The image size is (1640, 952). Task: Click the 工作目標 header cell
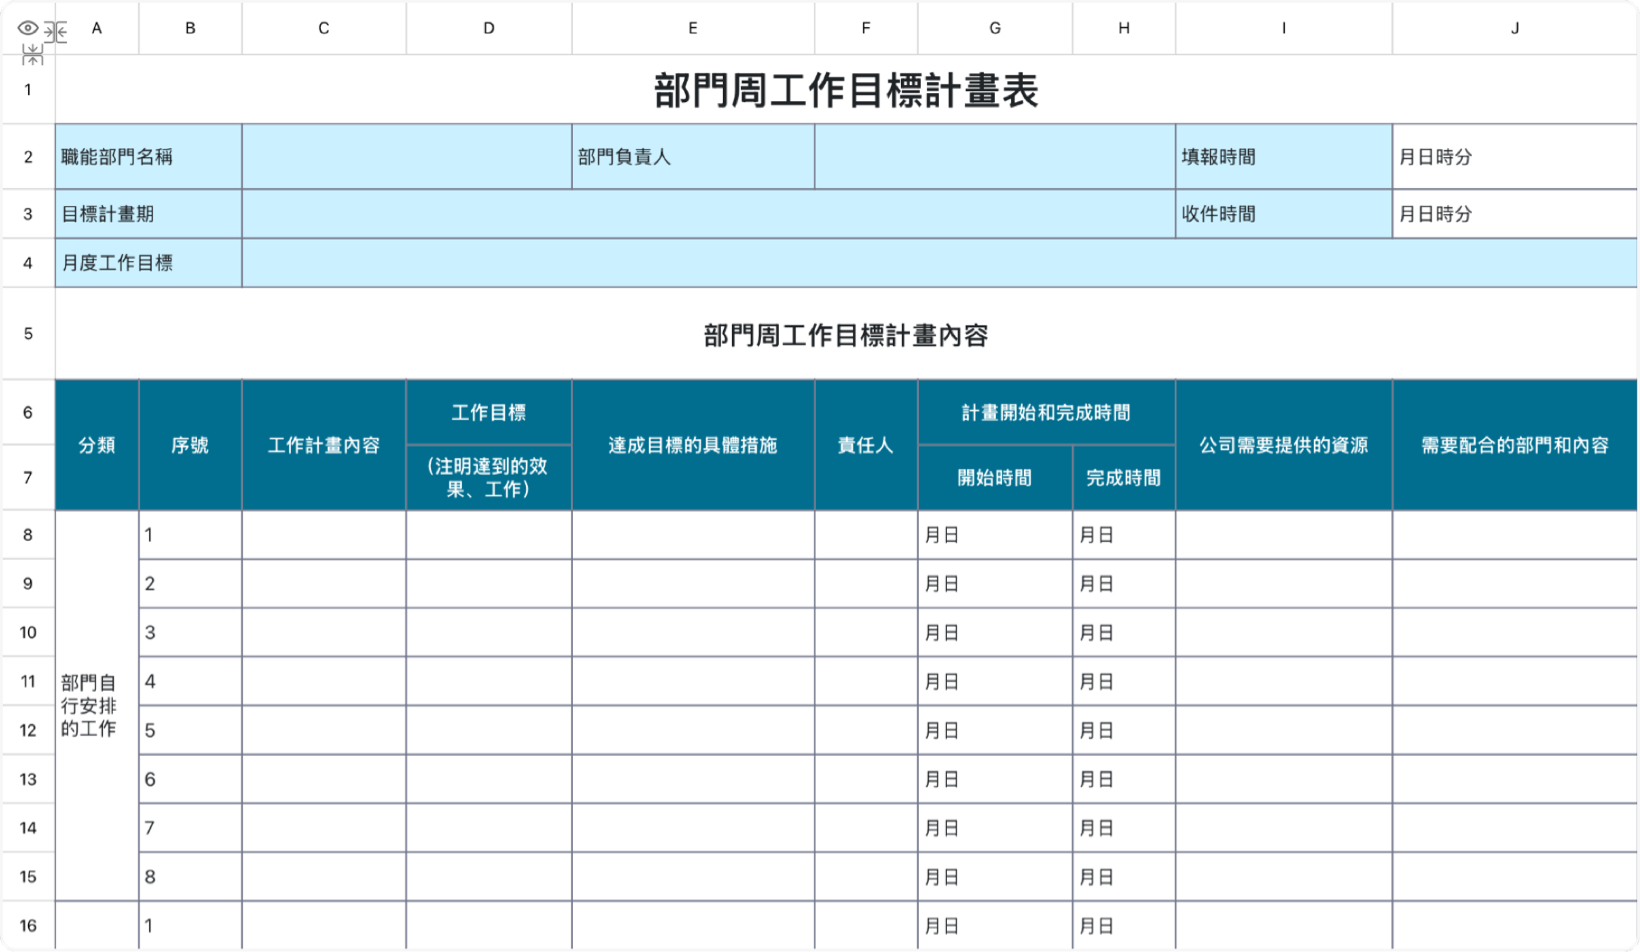pos(489,412)
